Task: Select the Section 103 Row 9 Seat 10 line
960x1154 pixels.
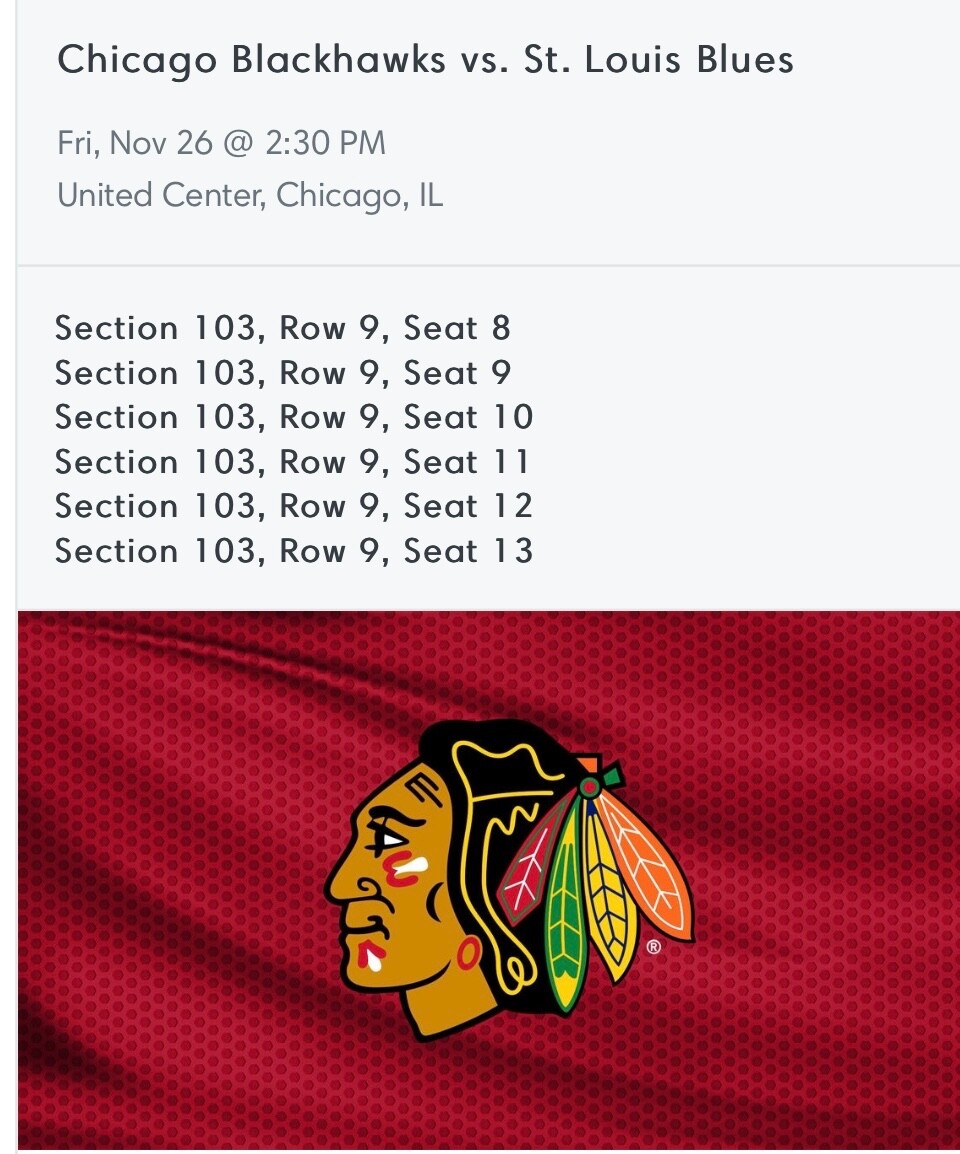Action: pos(294,417)
